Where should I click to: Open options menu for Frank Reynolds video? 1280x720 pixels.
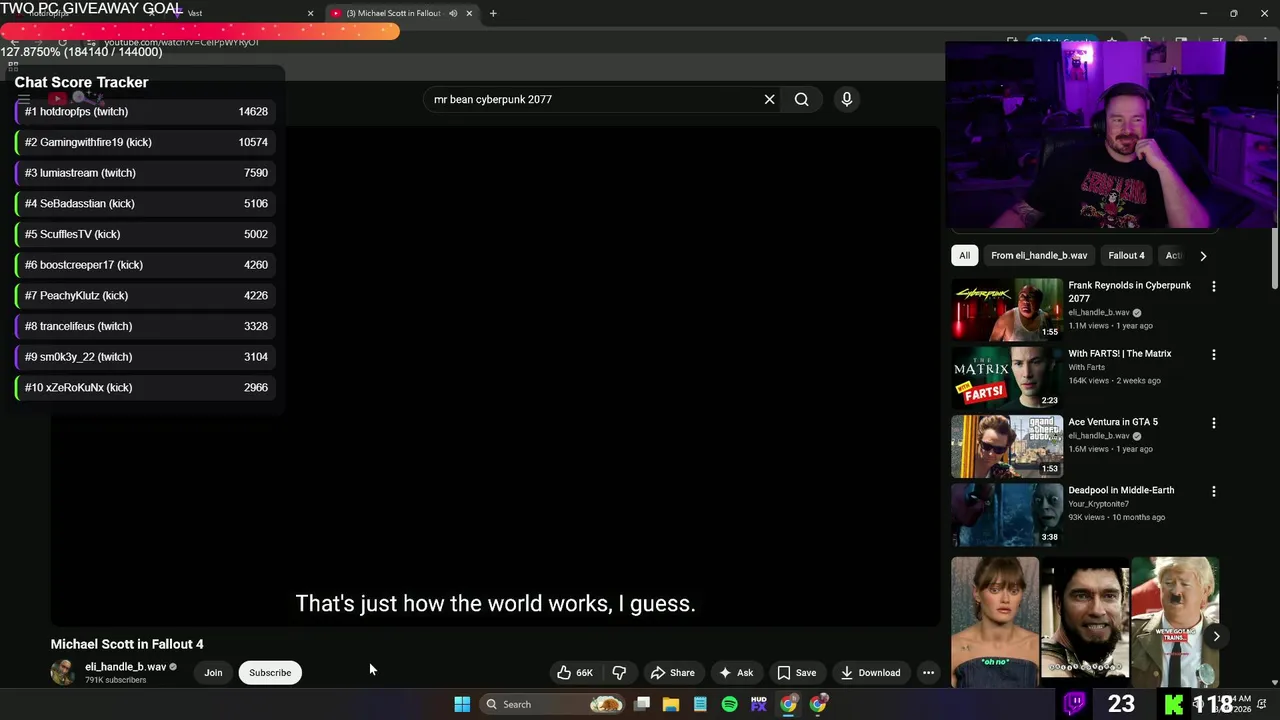pyautogui.click(x=1214, y=286)
